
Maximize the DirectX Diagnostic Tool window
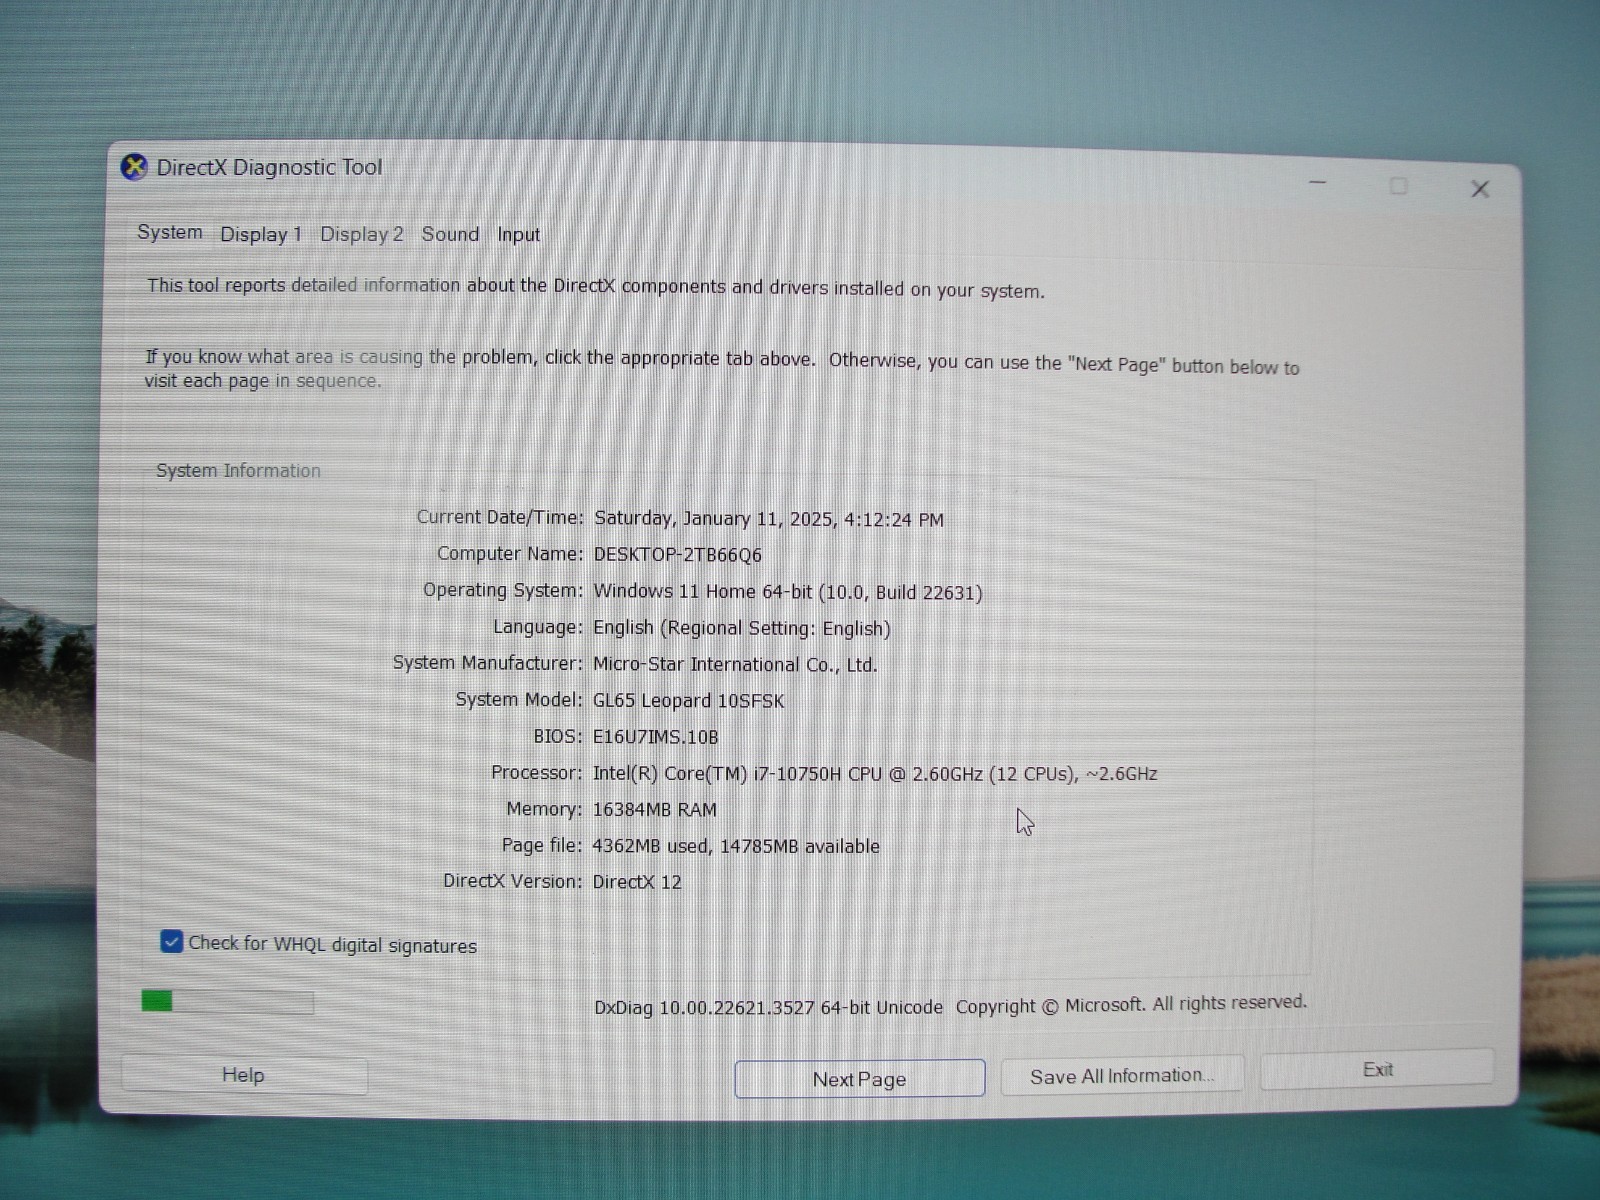tap(1398, 186)
